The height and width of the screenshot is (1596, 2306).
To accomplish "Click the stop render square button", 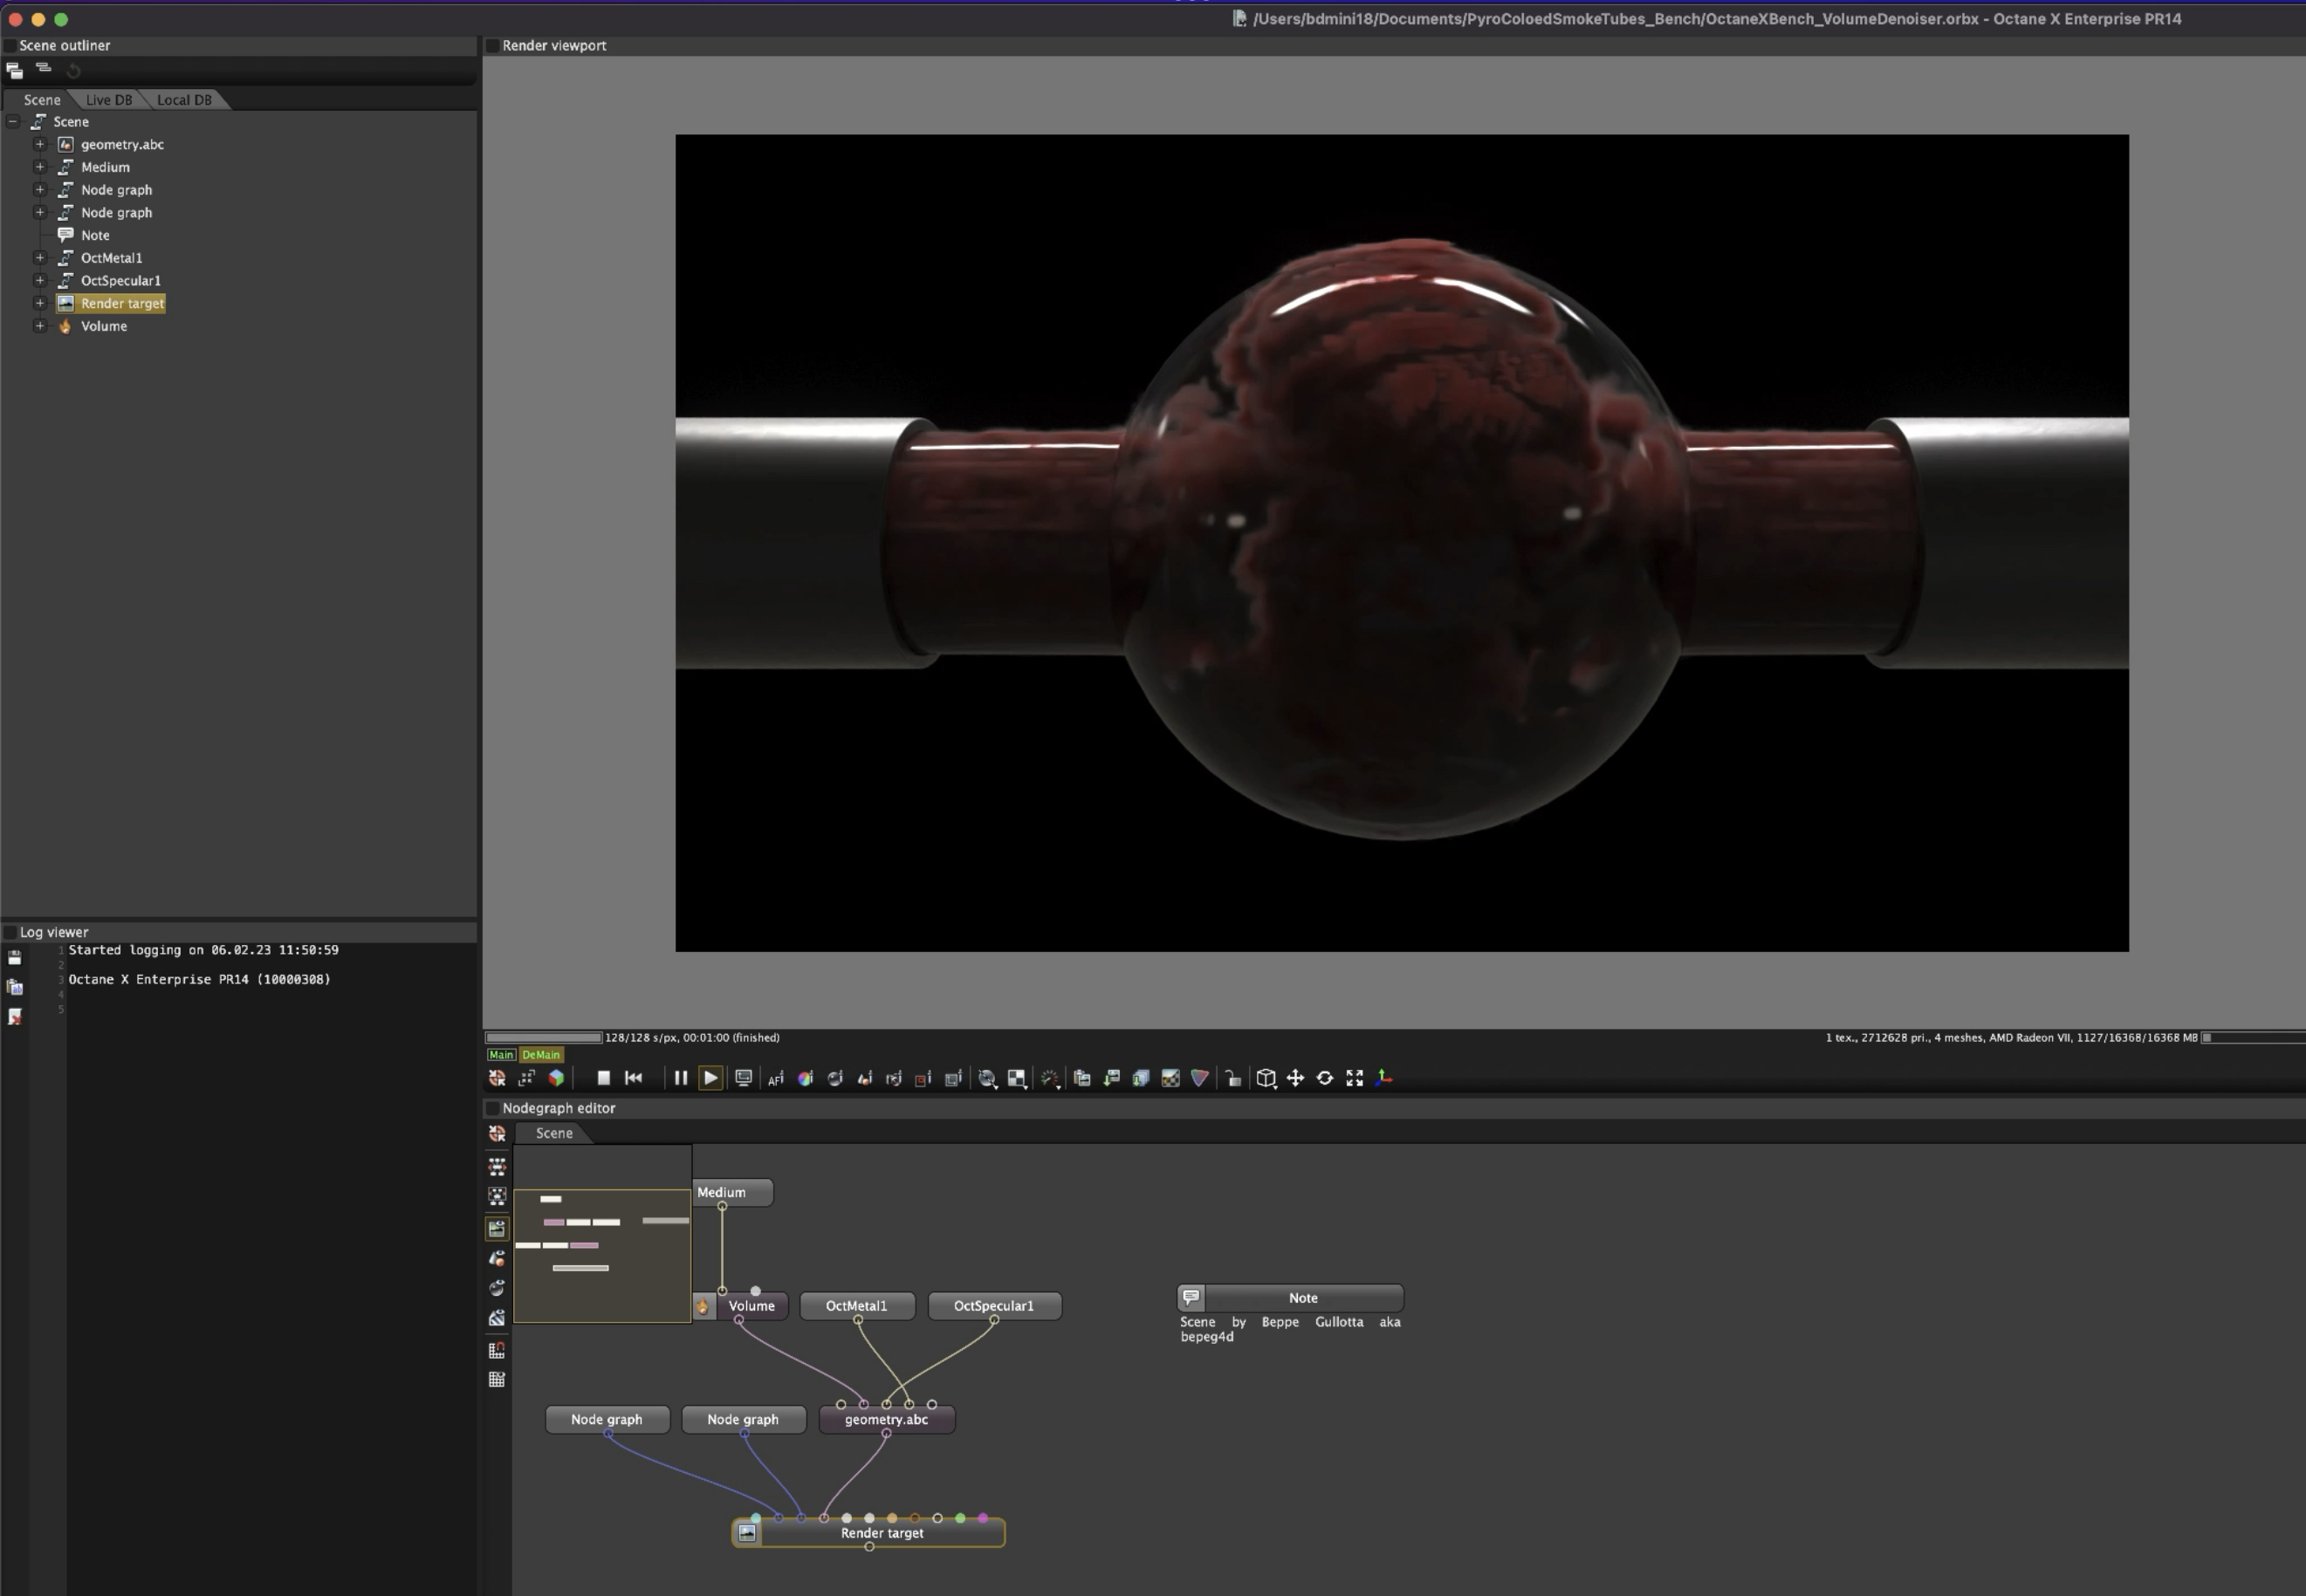I will pyautogui.click(x=603, y=1078).
